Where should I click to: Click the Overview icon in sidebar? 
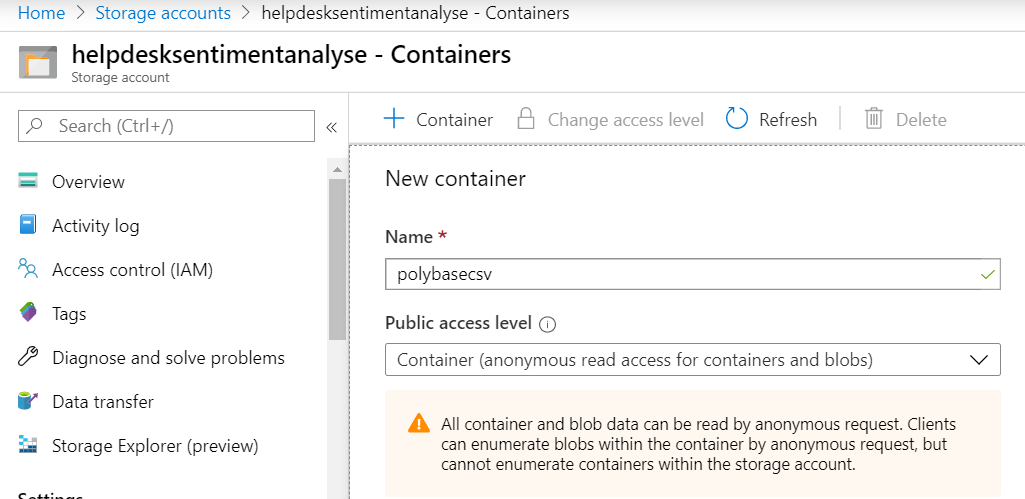tap(28, 181)
